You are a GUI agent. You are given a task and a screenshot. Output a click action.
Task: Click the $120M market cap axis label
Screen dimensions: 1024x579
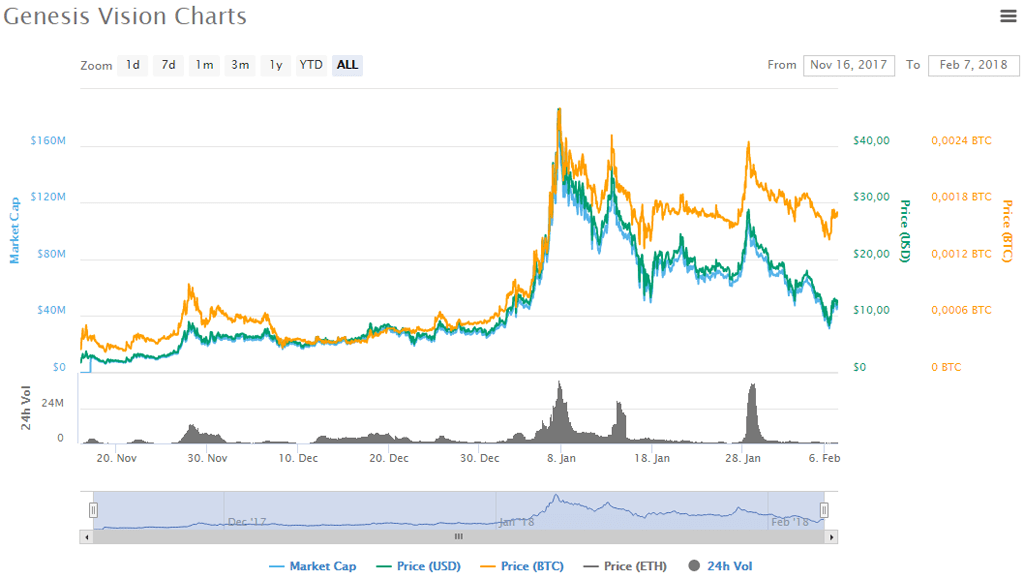(48, 196)
